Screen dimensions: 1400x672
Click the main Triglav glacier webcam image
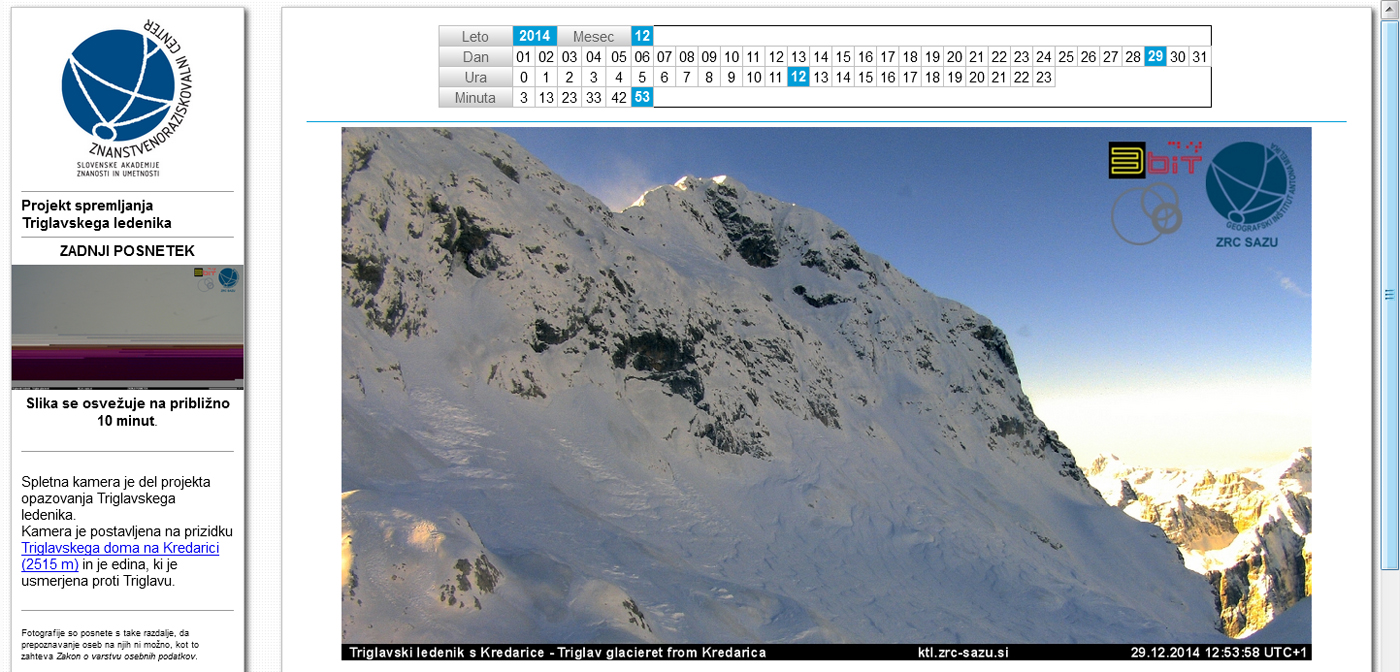click(826, 392)
